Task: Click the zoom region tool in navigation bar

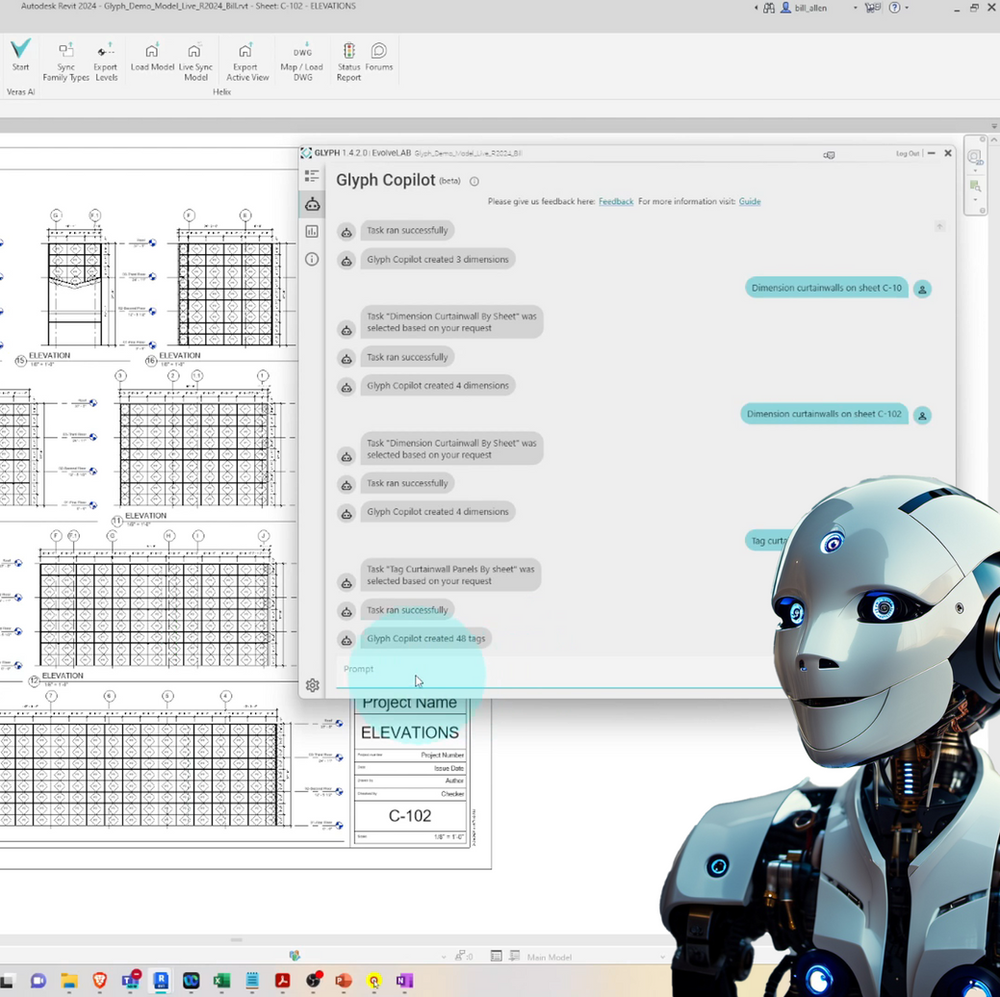Action: [975, 186]
